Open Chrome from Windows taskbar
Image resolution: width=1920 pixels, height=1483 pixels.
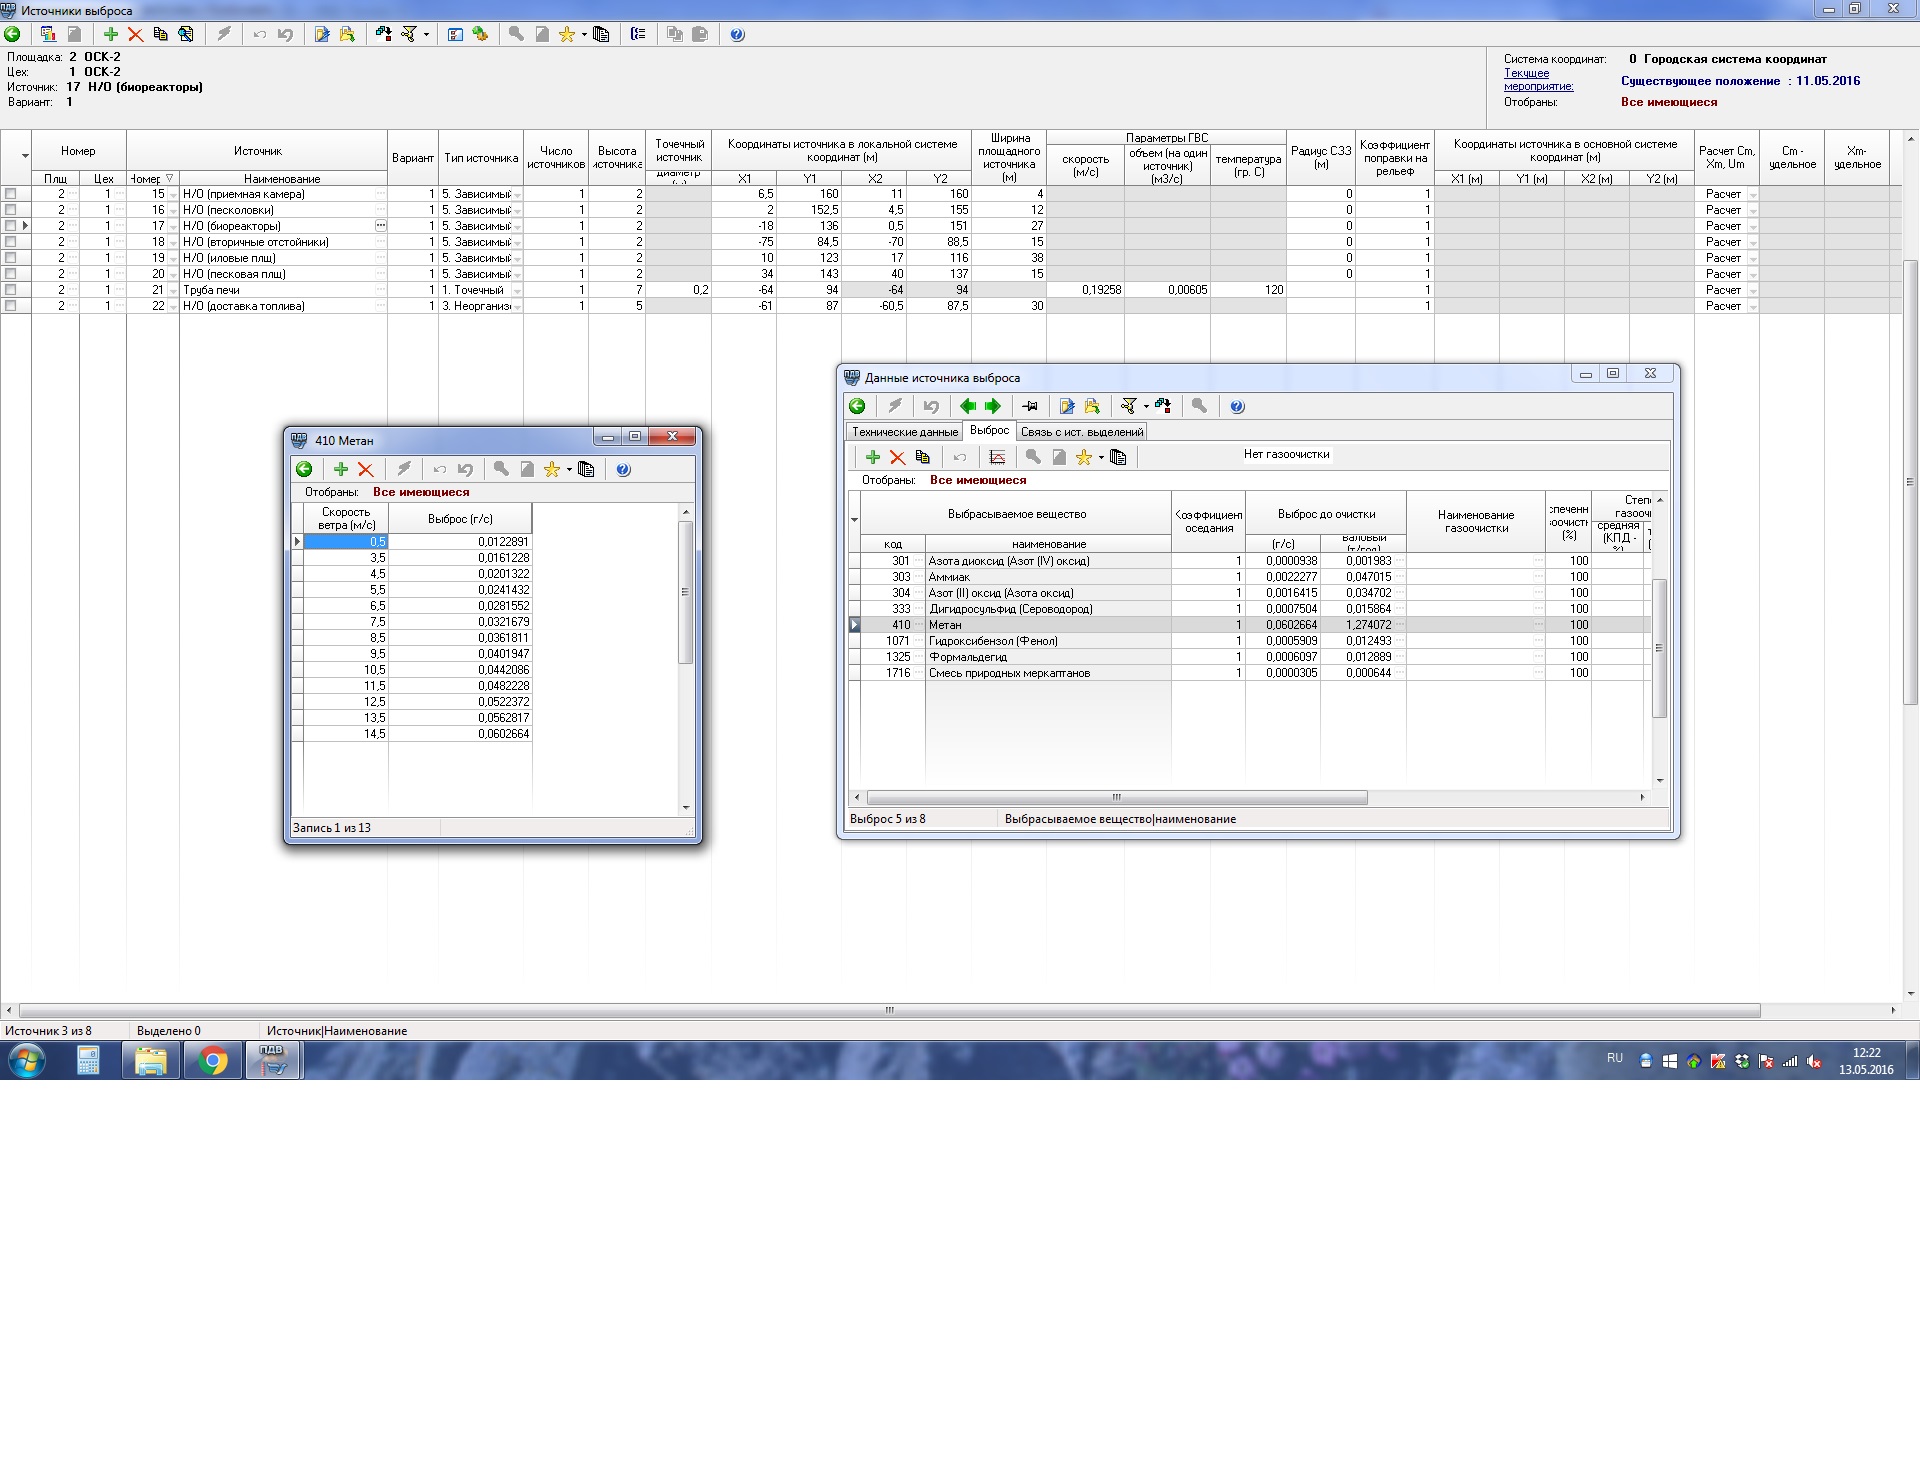coord(213,1061)
